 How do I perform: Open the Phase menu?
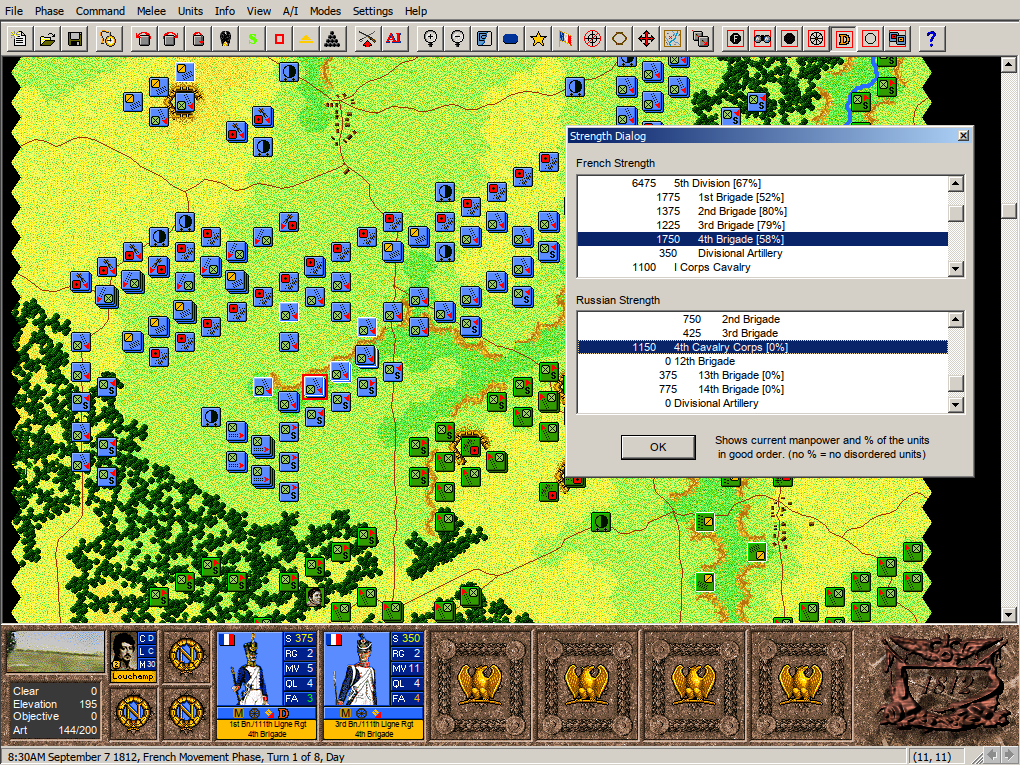[49, 11]
